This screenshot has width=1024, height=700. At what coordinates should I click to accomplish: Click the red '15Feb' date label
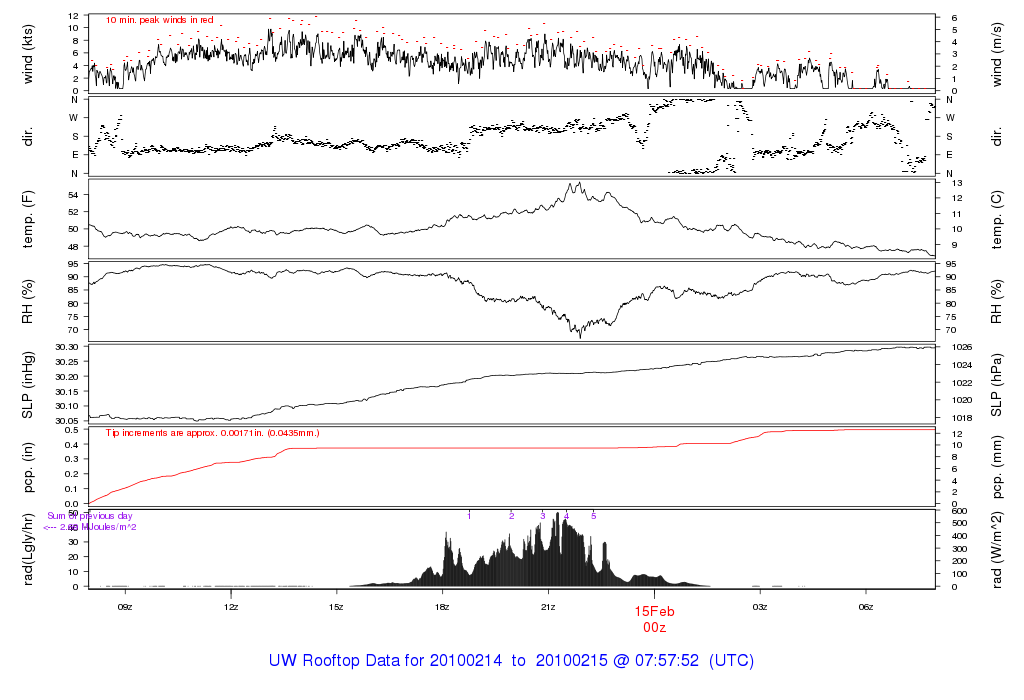[654, 612]
